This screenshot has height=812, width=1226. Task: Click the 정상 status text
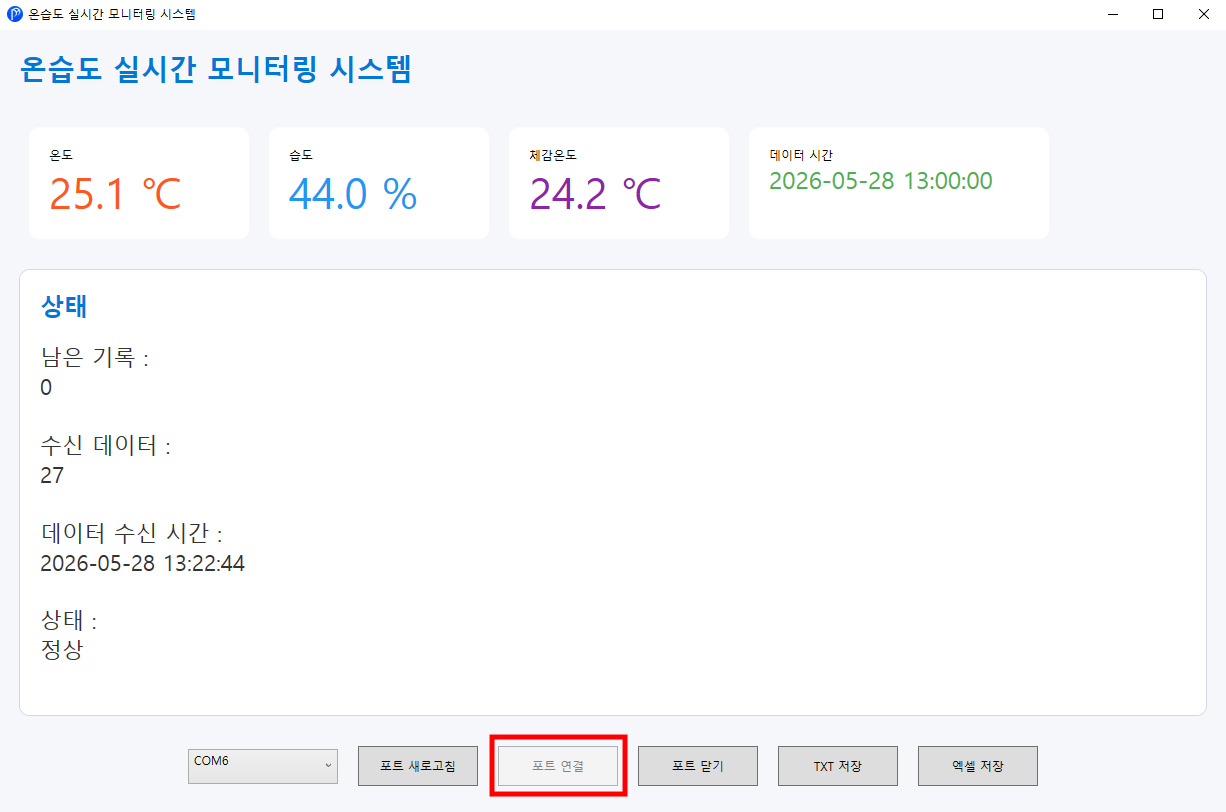coord(62,651)
